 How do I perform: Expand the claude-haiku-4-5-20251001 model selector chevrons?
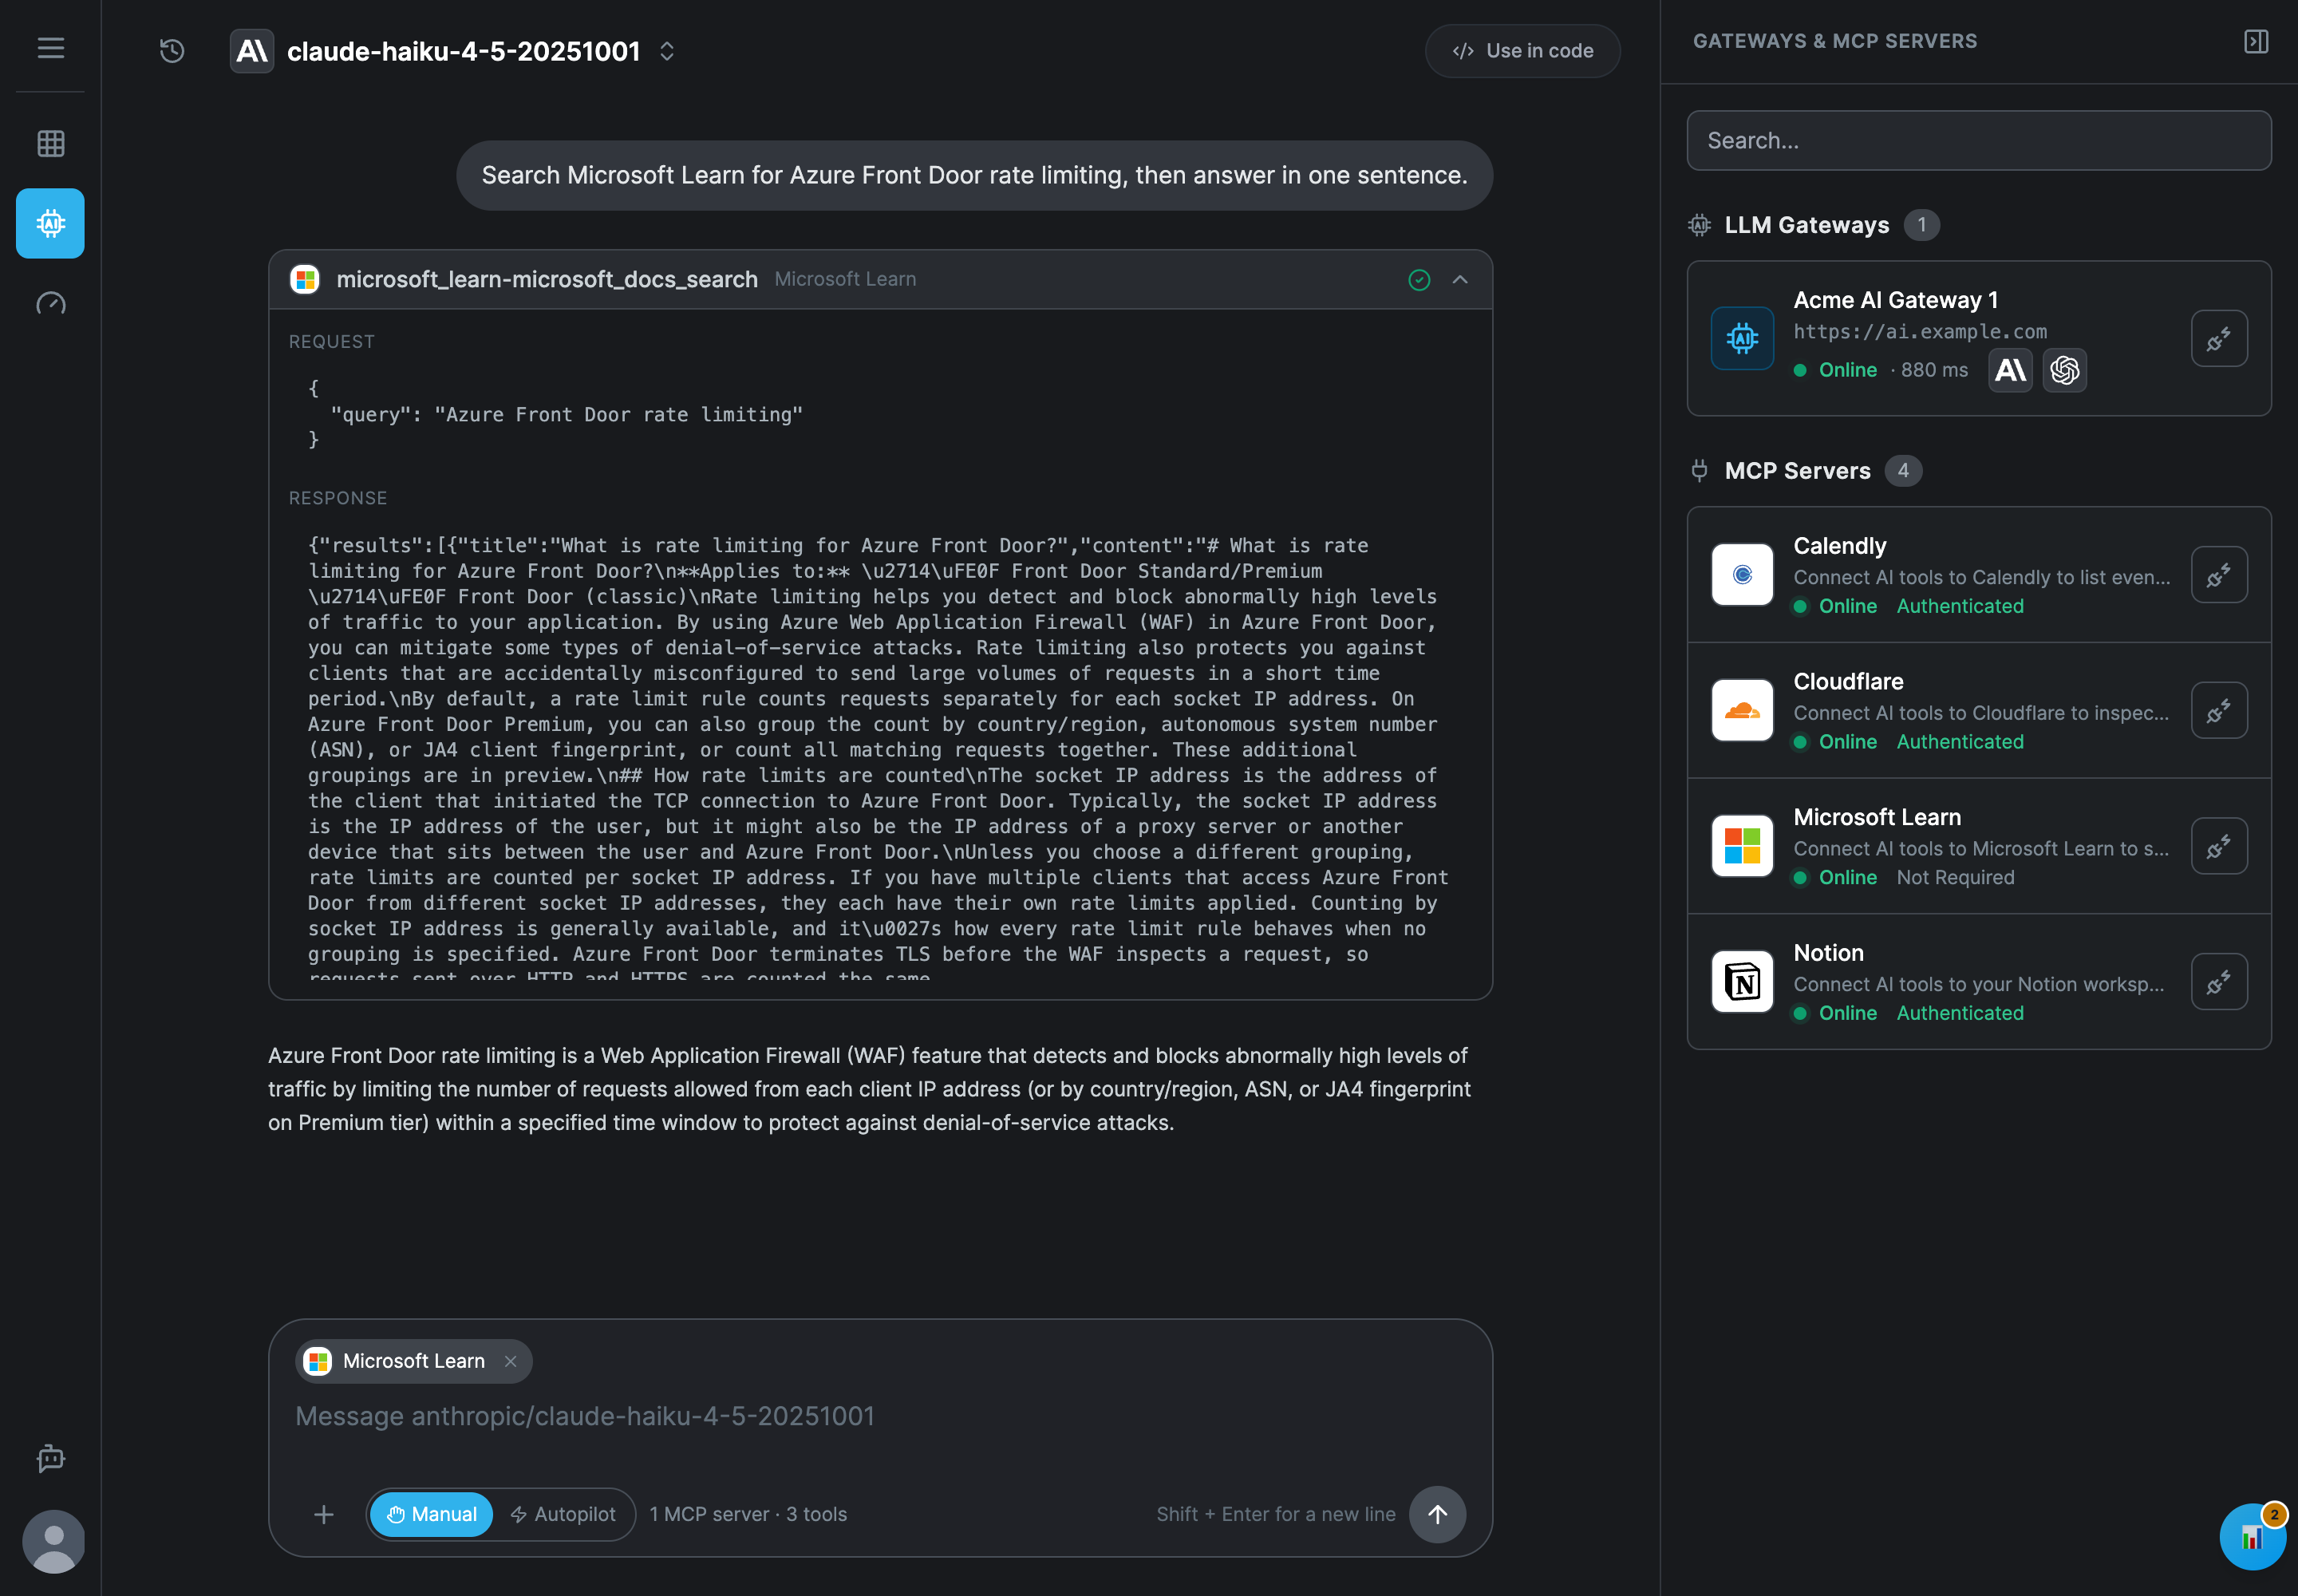[x=667, y=51]
